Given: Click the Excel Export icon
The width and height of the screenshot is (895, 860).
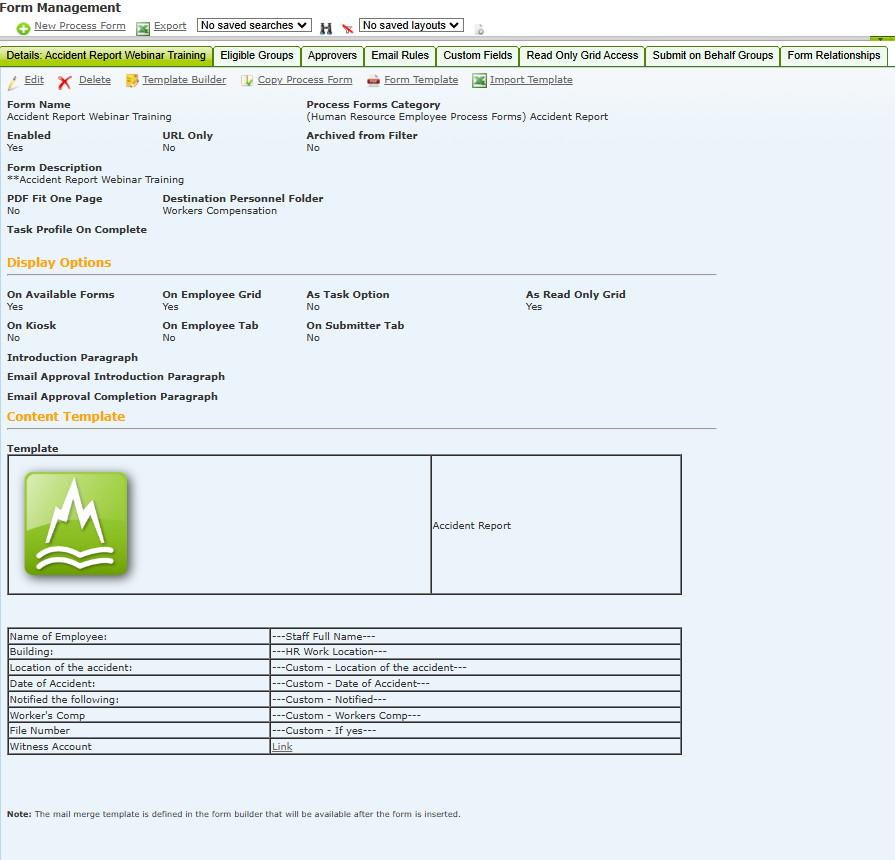Looking at the screenshot, I should 143,29.
